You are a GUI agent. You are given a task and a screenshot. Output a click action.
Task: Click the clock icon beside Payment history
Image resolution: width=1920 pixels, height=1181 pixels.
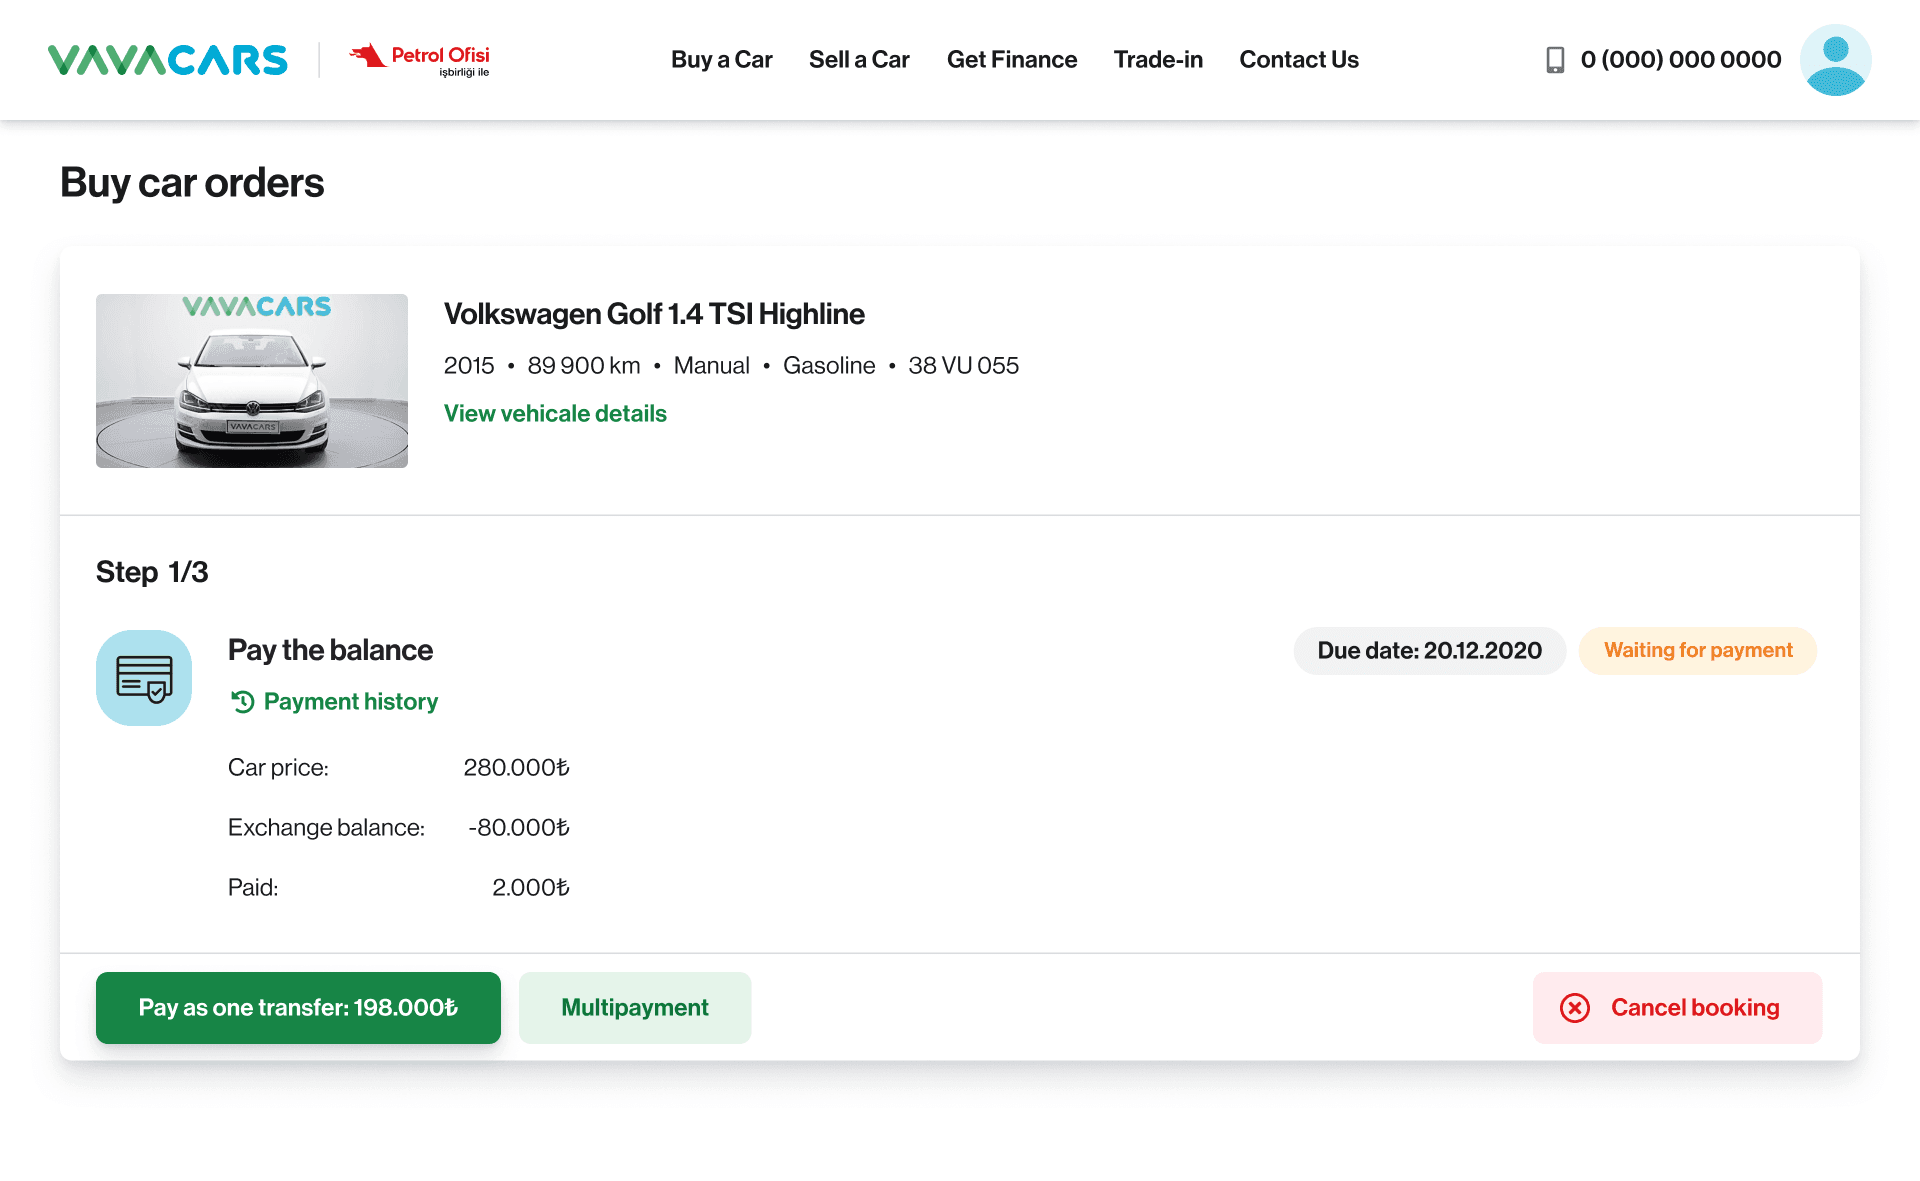[243, 702]
